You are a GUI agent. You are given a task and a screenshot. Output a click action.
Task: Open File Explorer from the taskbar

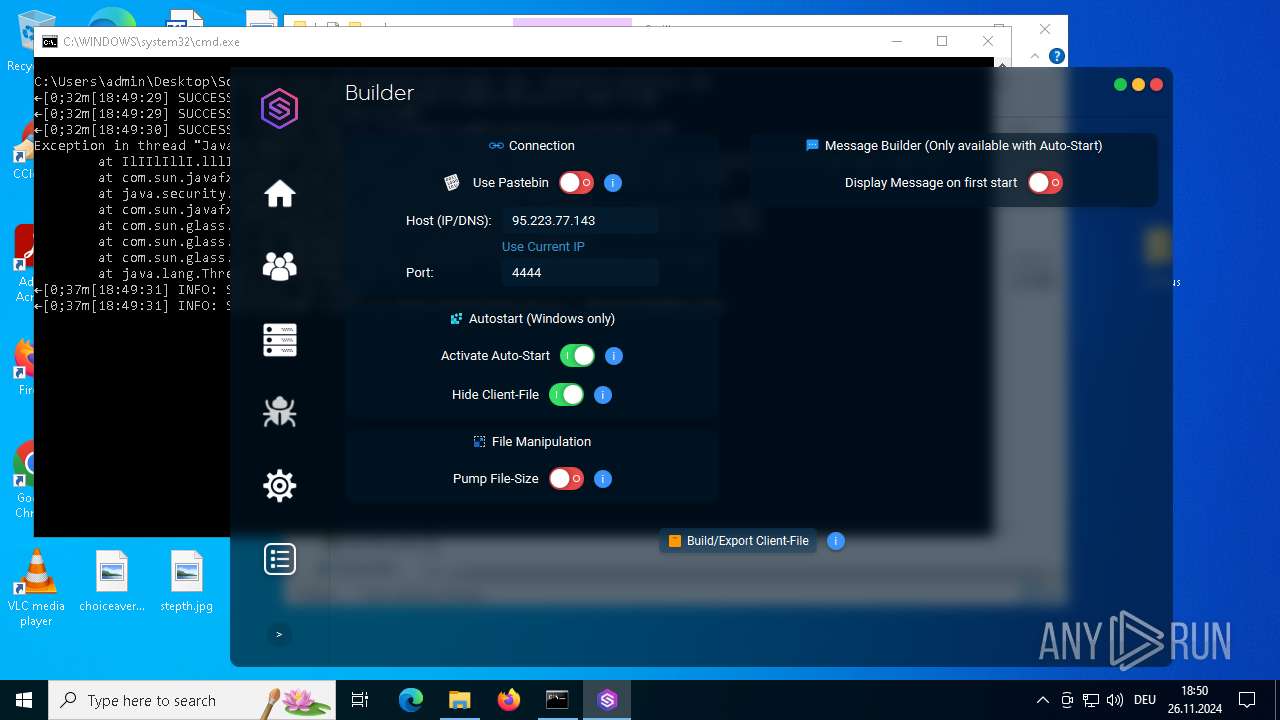[x=459, y=700]
